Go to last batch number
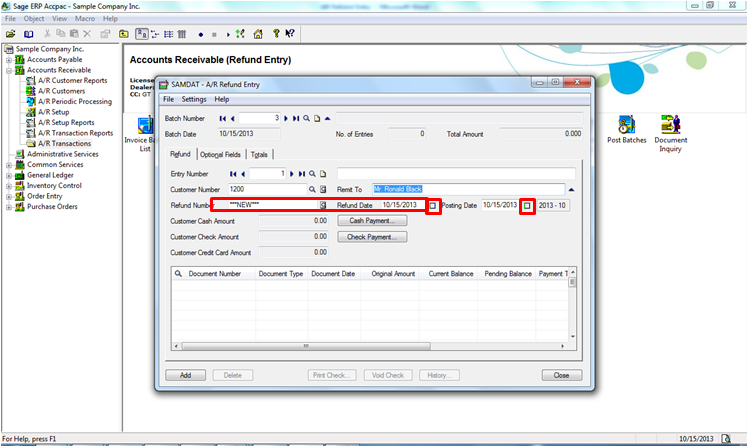The height and width of the screenshot is (446, 747). (296, 118)
